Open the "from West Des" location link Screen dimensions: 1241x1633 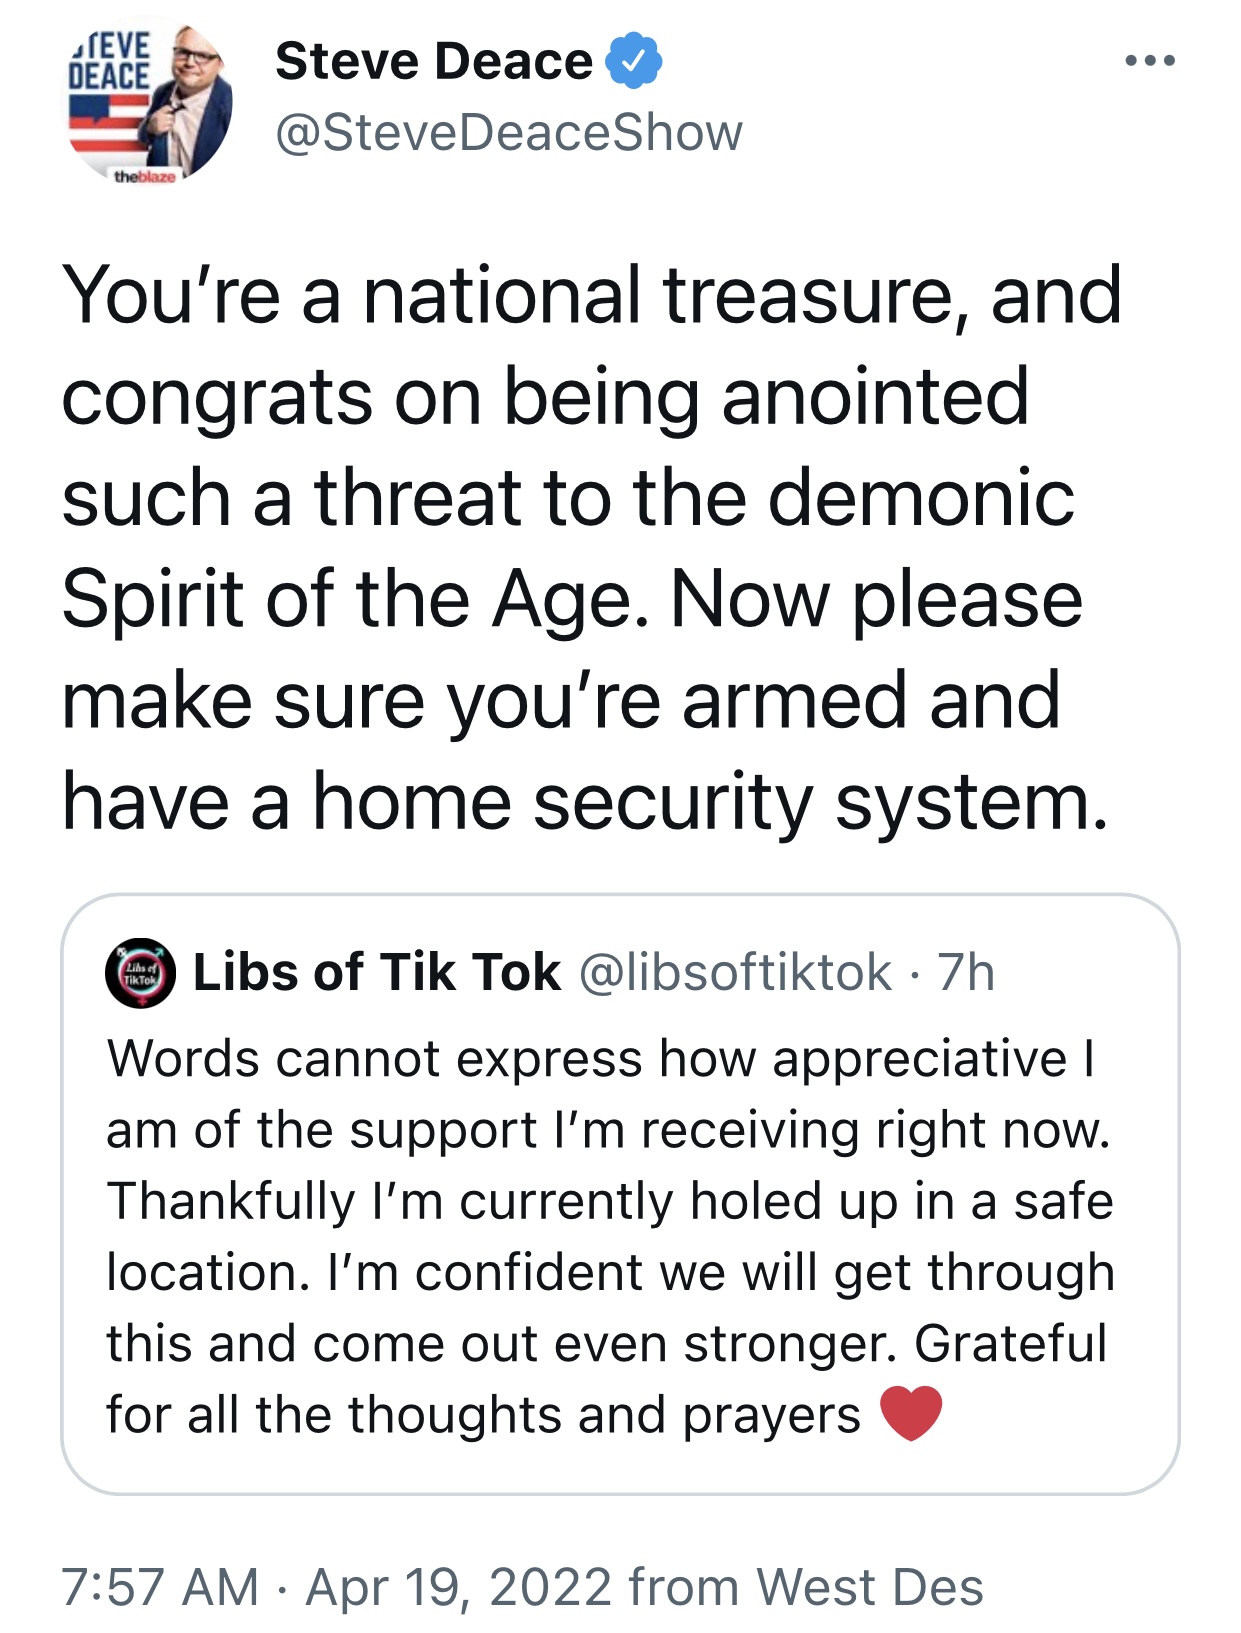pos(806,1587)
